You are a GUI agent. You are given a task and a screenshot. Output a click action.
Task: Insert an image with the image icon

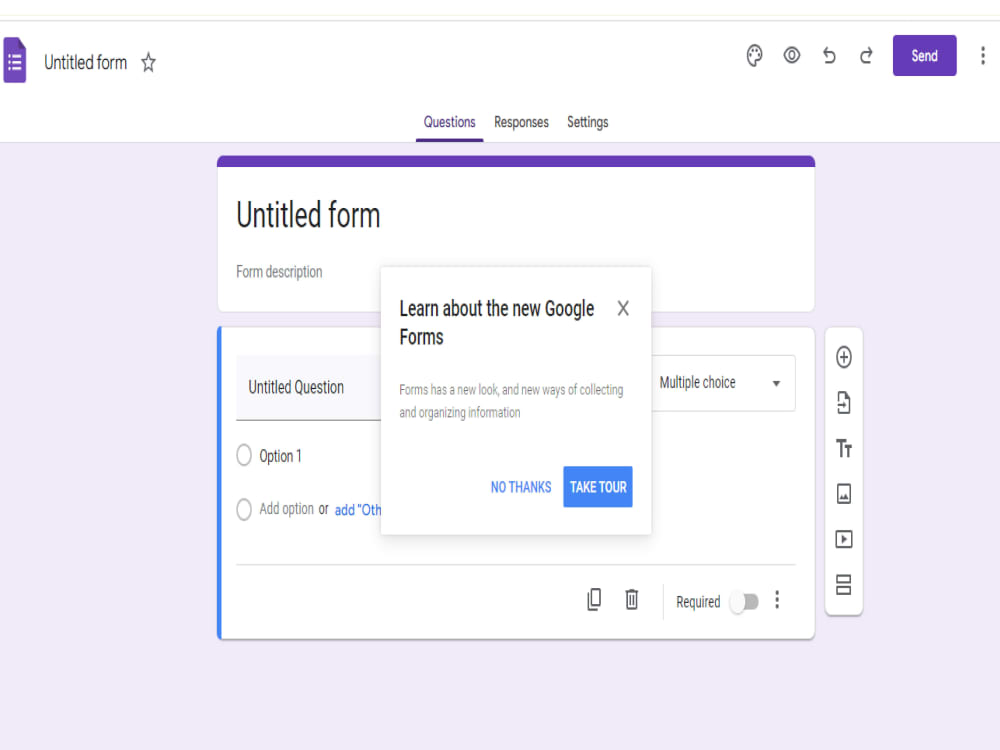pyautogui.click(x=843, y=493)
